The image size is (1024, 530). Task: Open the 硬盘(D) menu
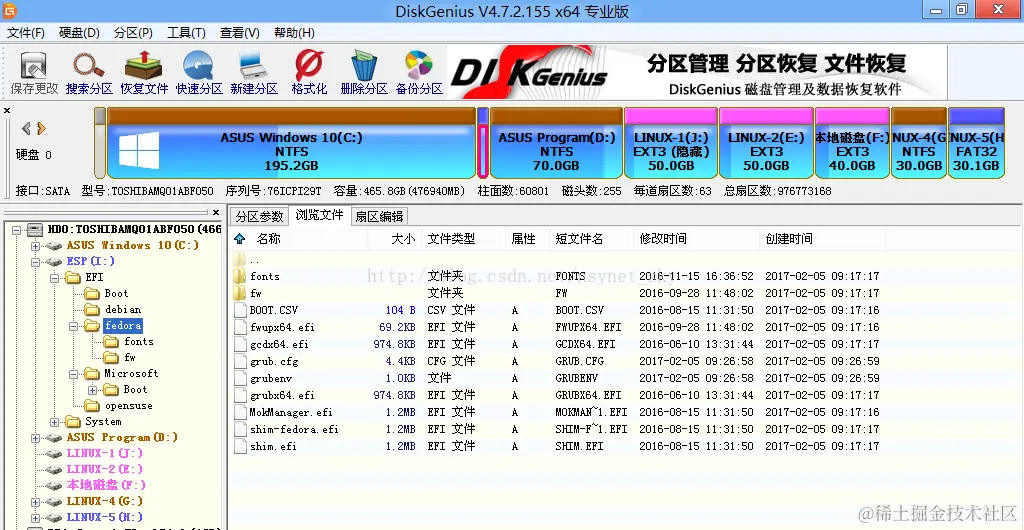tap(79, 33)
